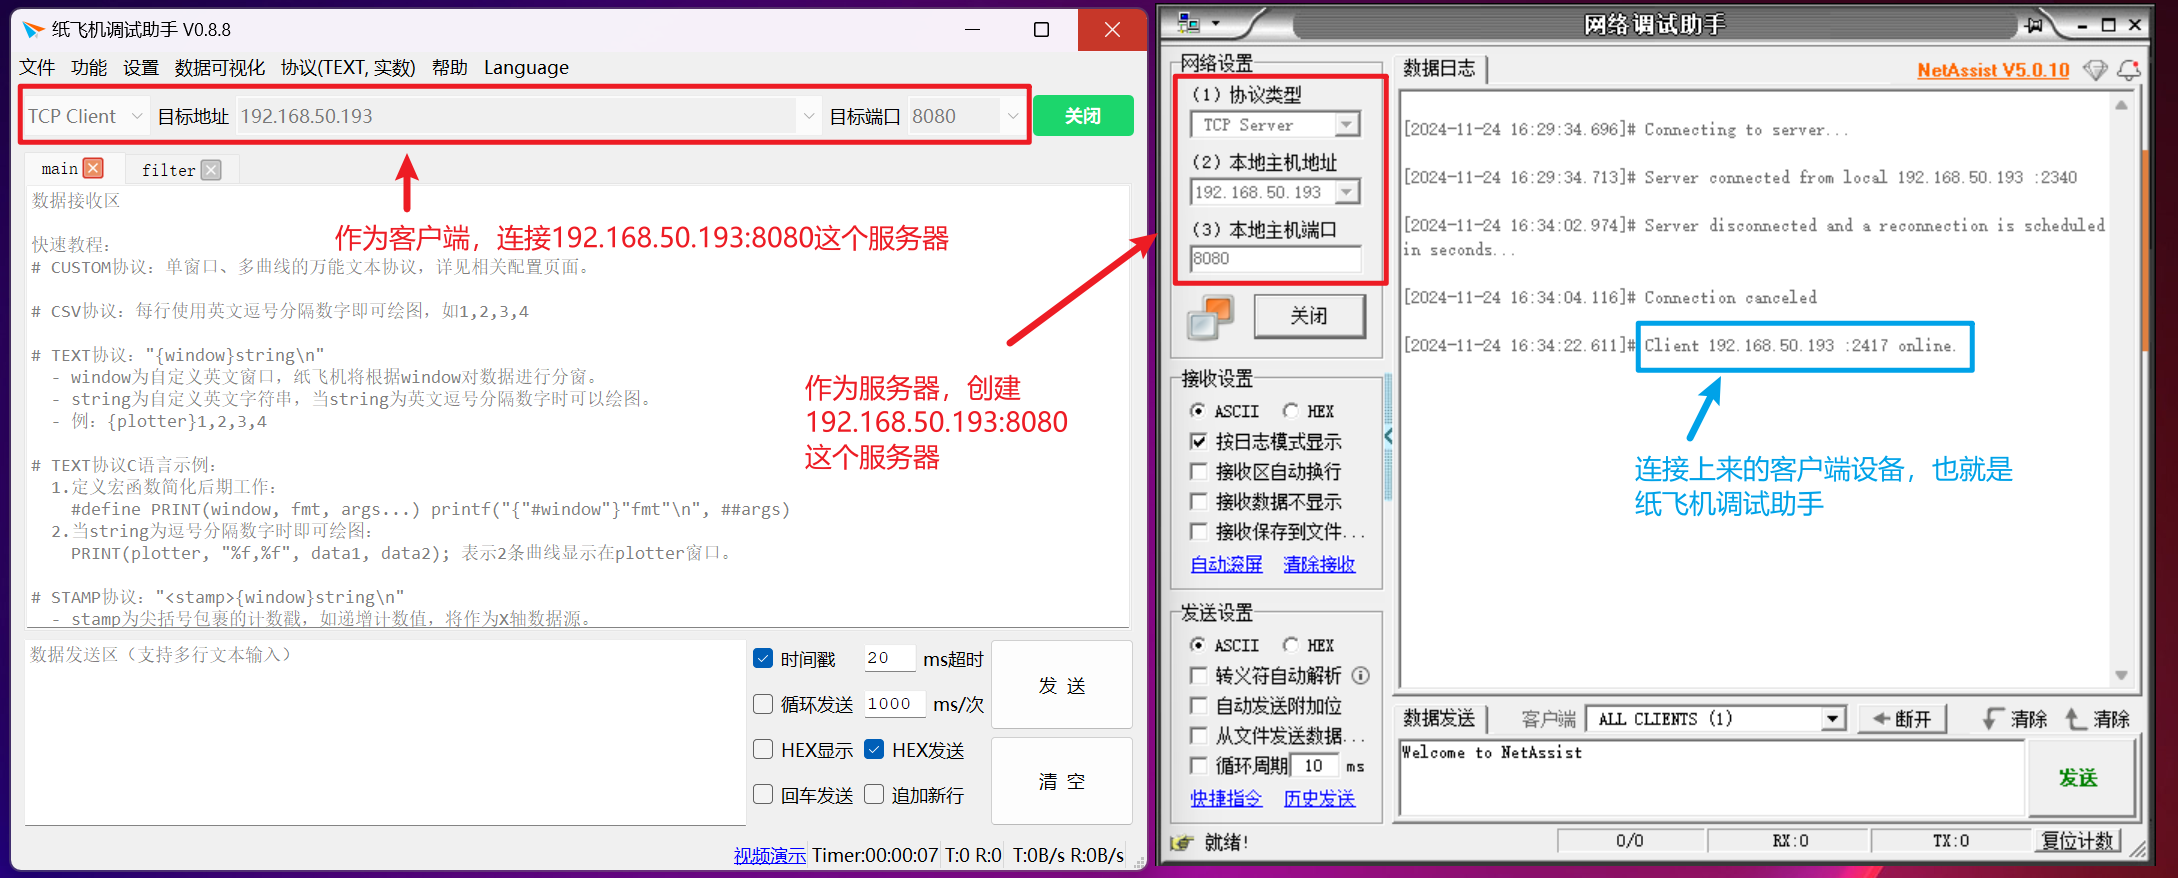Image resolution: width=2178 pixels, height=878 pixels.
Task: Click the scroll-down arrow of the 数据日志 scrollbar
Action: (2121, 675)
